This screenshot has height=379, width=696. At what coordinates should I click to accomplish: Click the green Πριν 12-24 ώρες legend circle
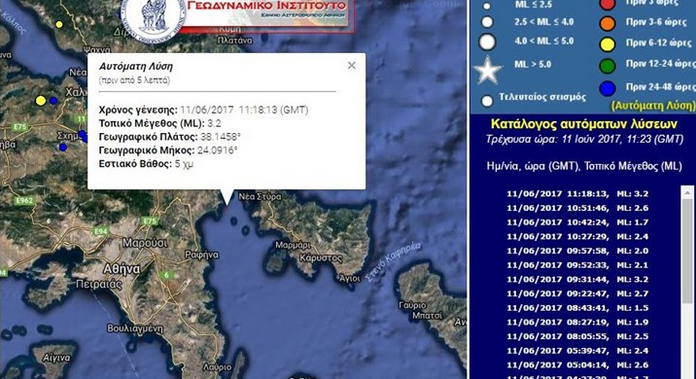click(607, 66)
